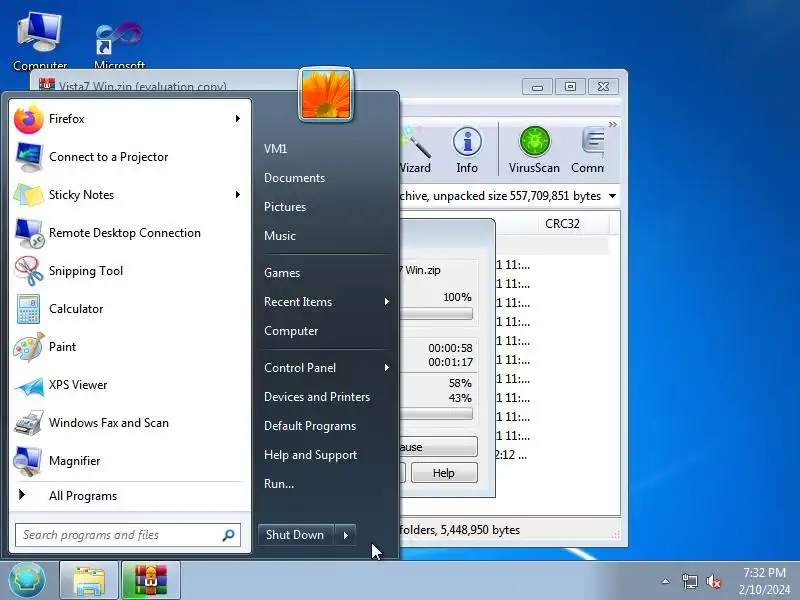Click the Pause button in extraction dialog
This screenshot has width=800, height=600.
point(439,447)
